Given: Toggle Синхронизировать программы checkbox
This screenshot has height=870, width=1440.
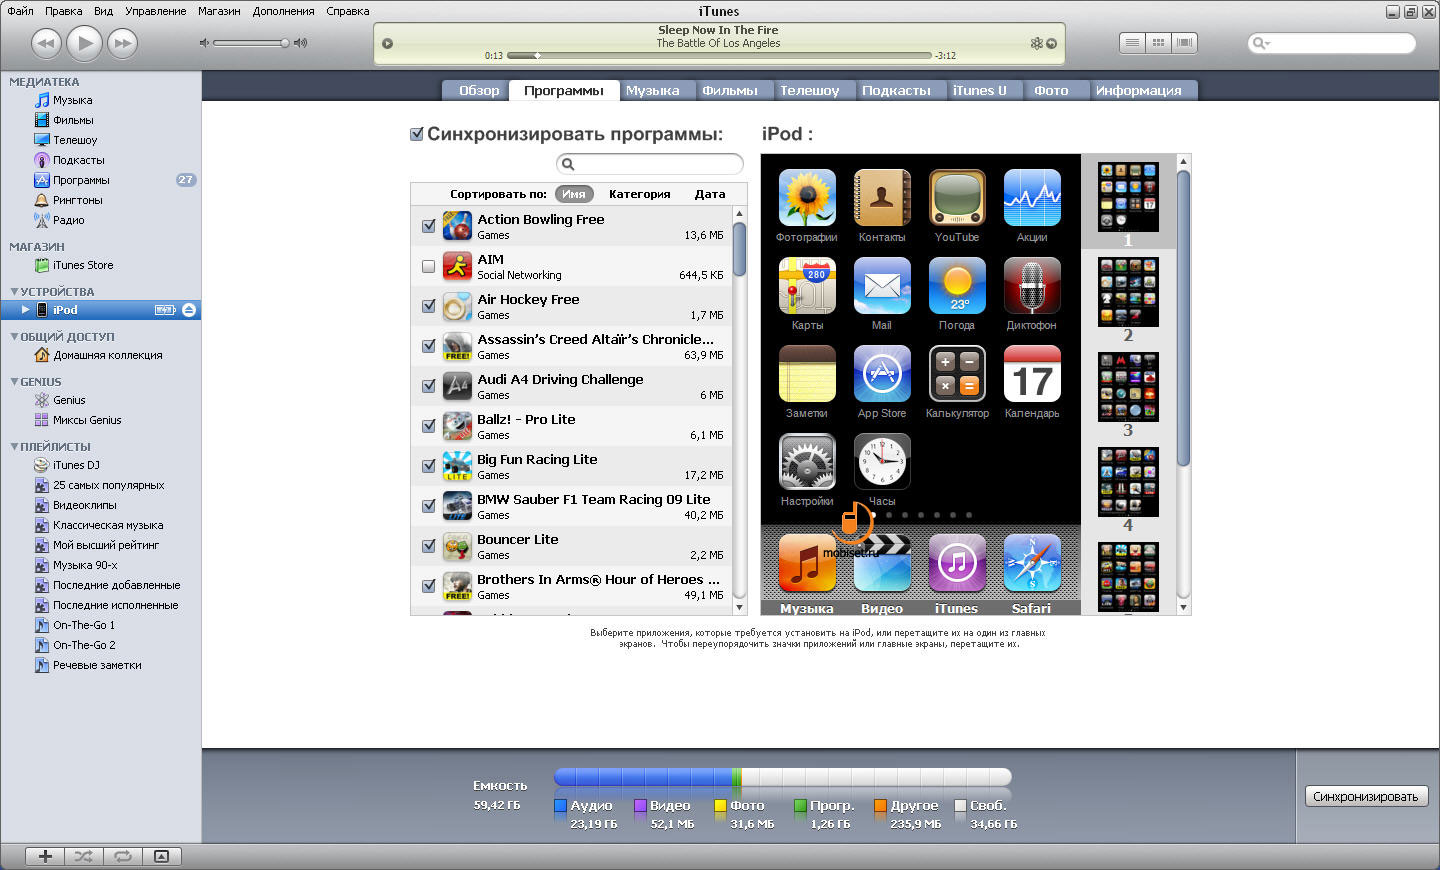Looking at the screenshot, I should 417,134.
